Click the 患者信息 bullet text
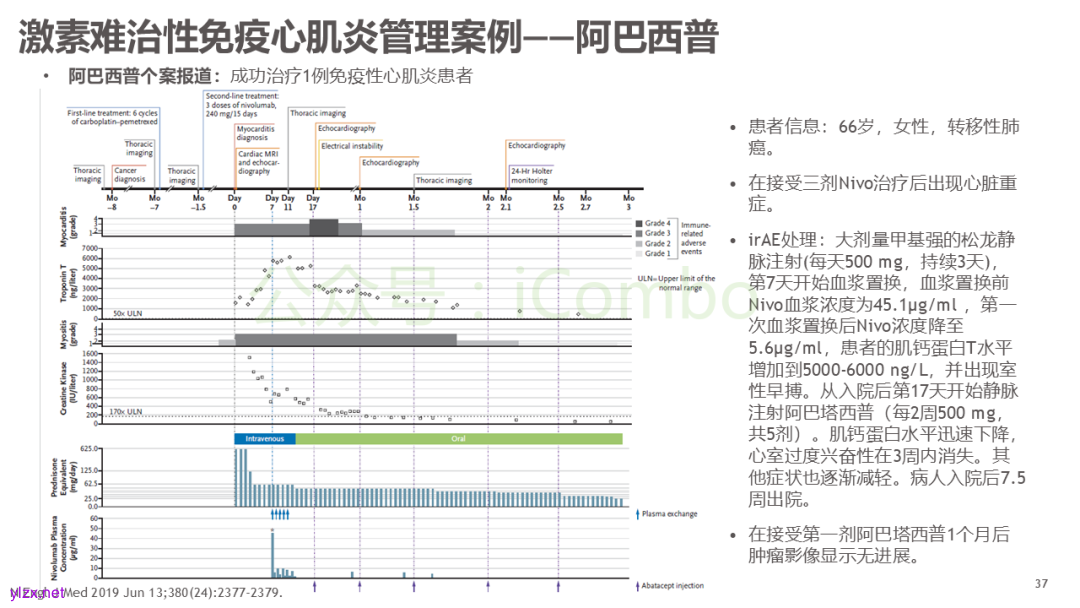The image size is (1080, 608). pyautogui.click(x=884, y=137)
